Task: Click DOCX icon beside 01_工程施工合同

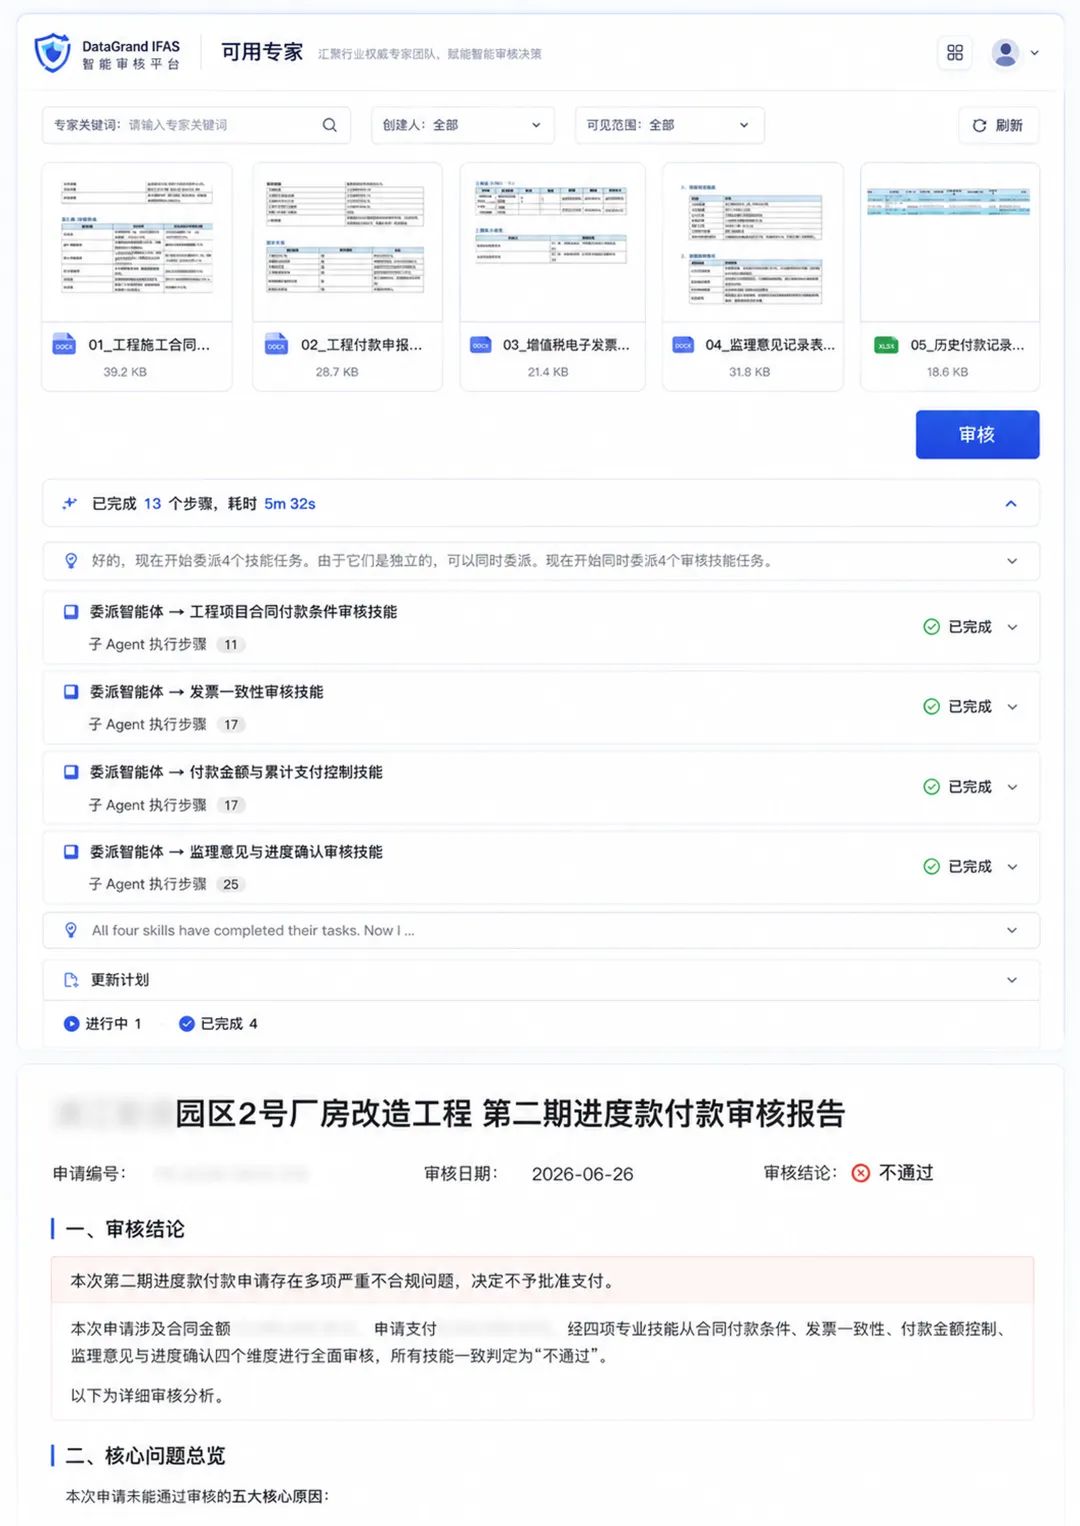Action: (64, 345)
